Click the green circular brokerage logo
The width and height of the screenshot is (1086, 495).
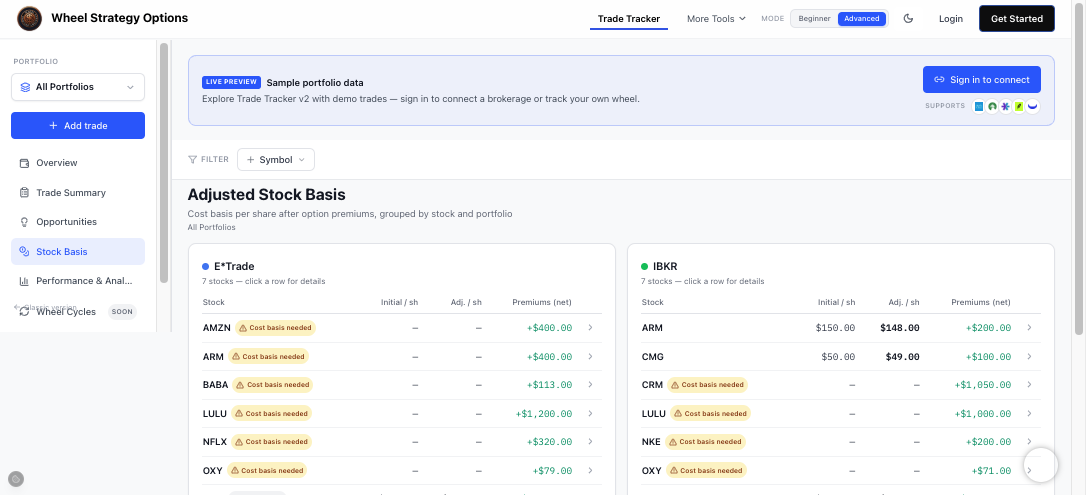[992, 107]
